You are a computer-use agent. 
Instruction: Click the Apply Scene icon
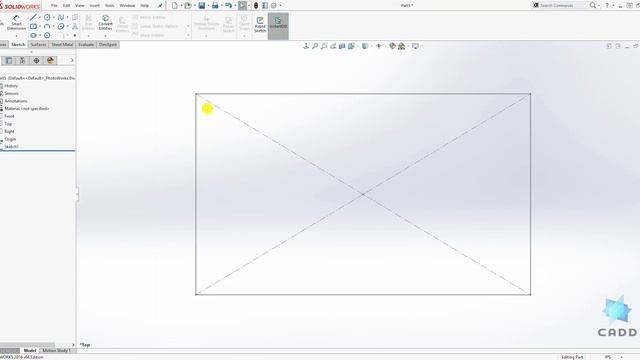tap(402, 46)
